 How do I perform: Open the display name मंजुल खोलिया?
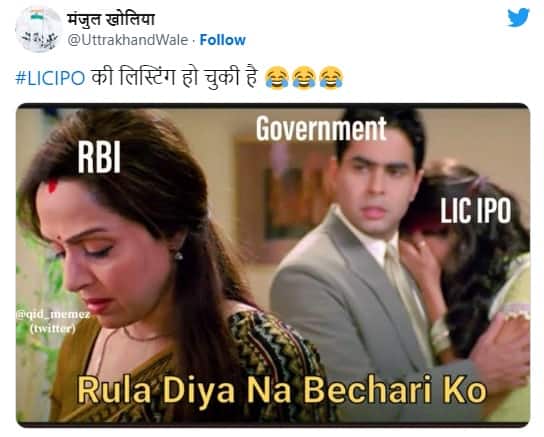(x=111, y=19)
